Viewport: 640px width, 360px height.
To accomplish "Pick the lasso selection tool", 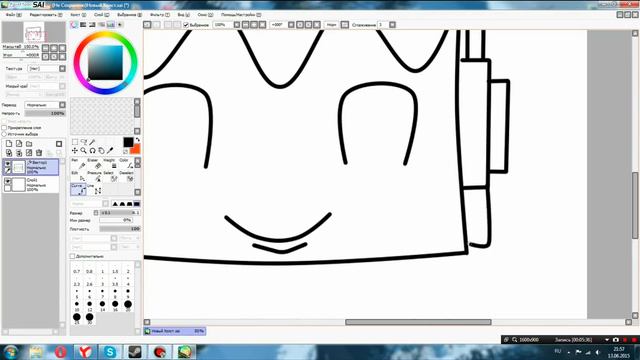I will [x=84, y=142].
